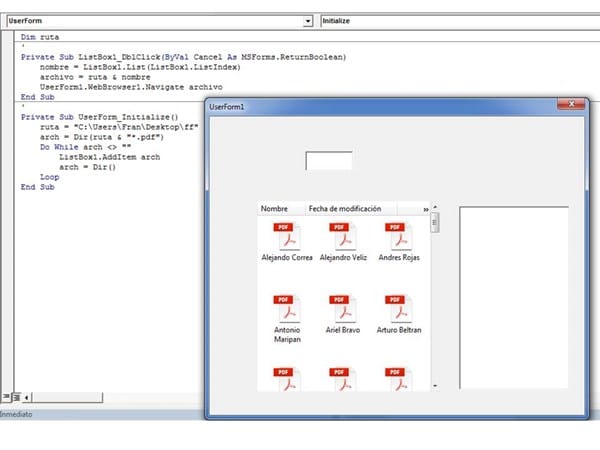
Task: Select the Arturo Beltran PDF file icon
Action: tap(399, 308)
